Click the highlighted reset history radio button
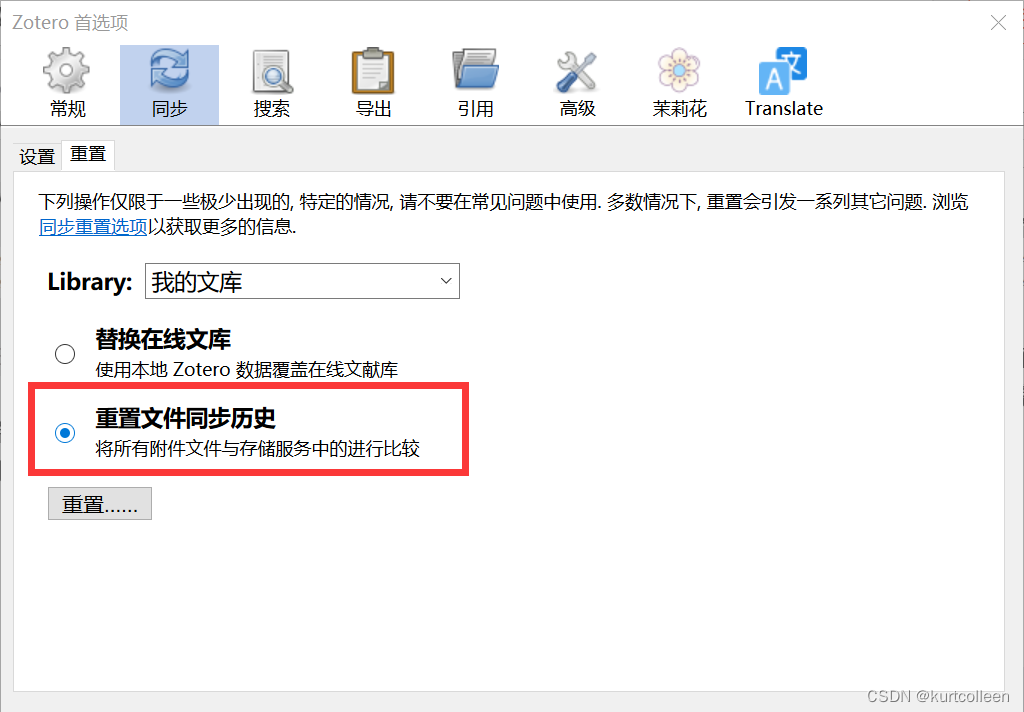The image size is (1024, 712). pyautogui.click(x=65, y=433)
